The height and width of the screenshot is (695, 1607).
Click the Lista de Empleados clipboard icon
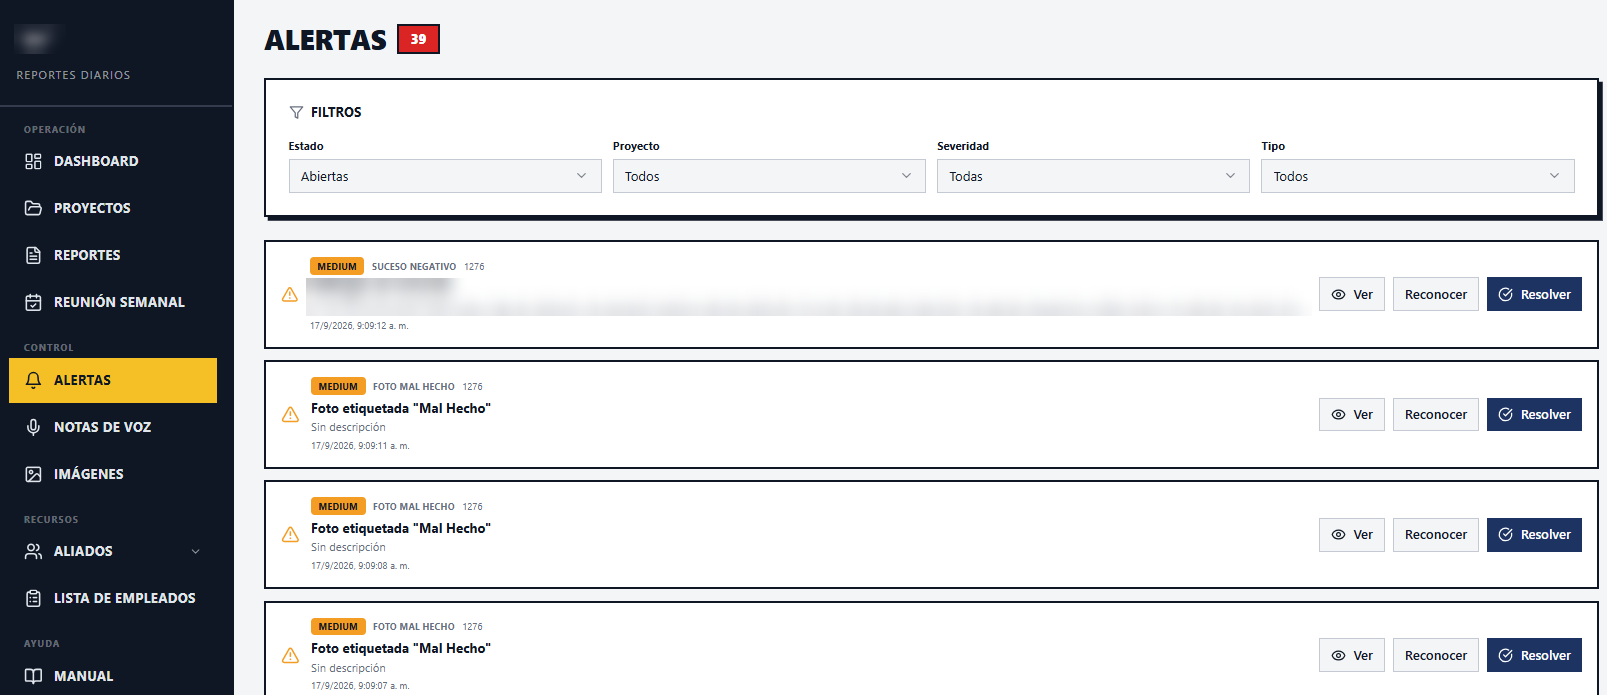(x=33, y=598)
